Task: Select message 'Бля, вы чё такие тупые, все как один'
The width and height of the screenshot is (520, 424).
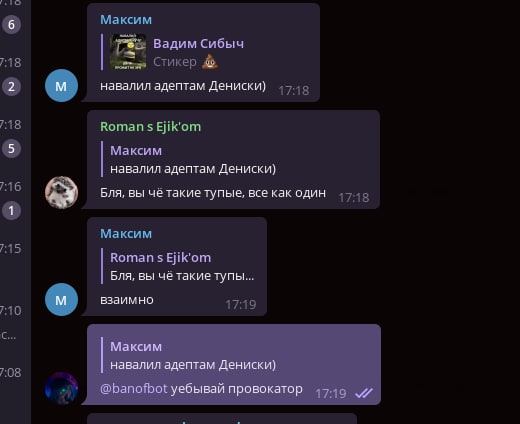Action: [213, 193]
